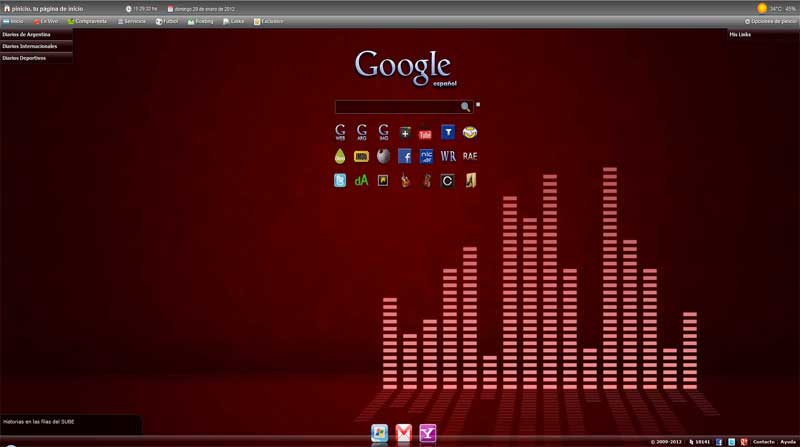Open the deviantArt dA shortcut
The height and width of the screenshot is (447, 800).
361,181
